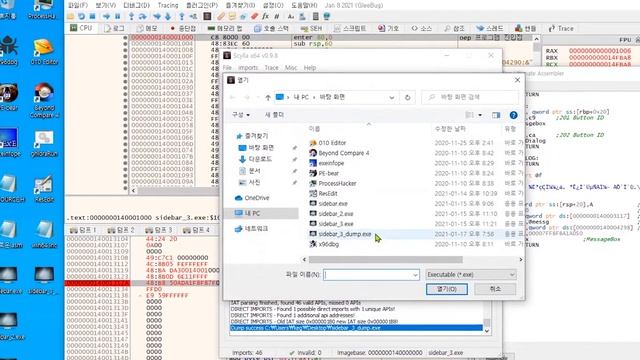This screenshot has height=360, width=640.
Task: Click the highlighted Dump success log line
Action: coord(356,328)
